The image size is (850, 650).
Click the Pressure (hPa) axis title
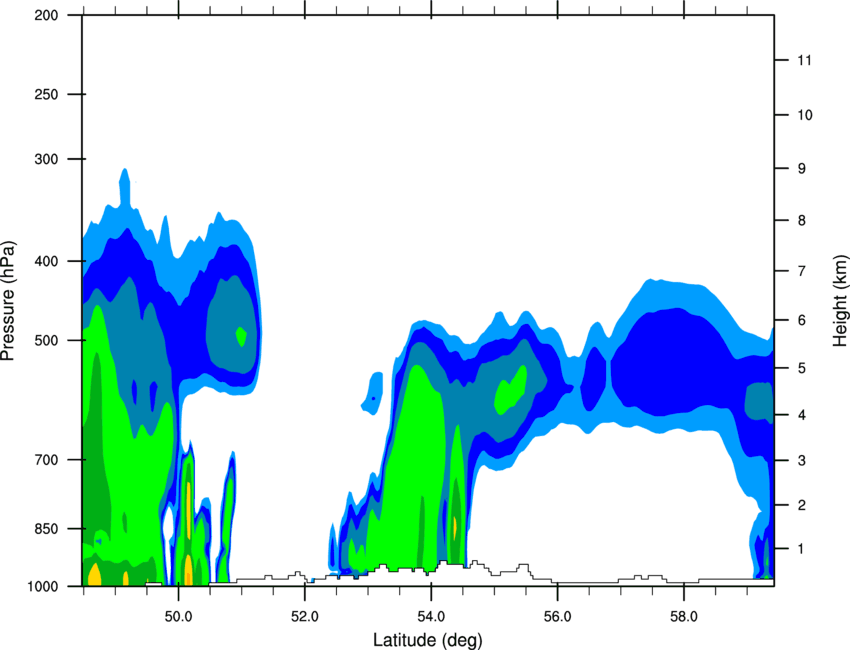click(x=8, y=301)
